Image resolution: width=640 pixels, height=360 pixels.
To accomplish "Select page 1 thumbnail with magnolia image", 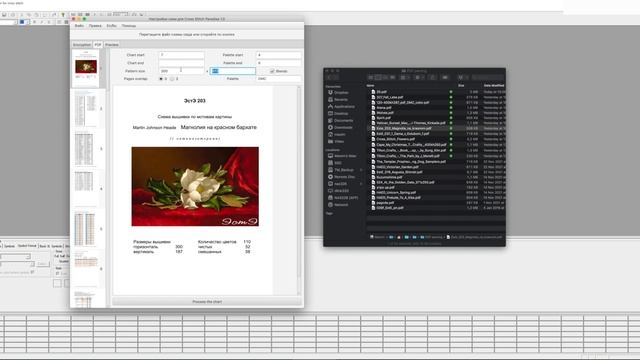I will [x=86, y=68].
